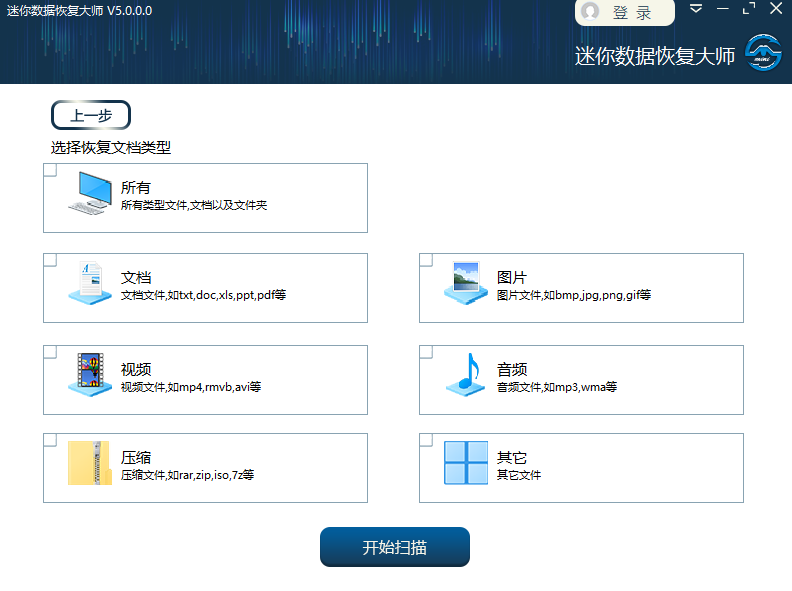Tick the 压缩 compressed files checkbox
Viewport: 792px width, 591px height.
point(50,440)
